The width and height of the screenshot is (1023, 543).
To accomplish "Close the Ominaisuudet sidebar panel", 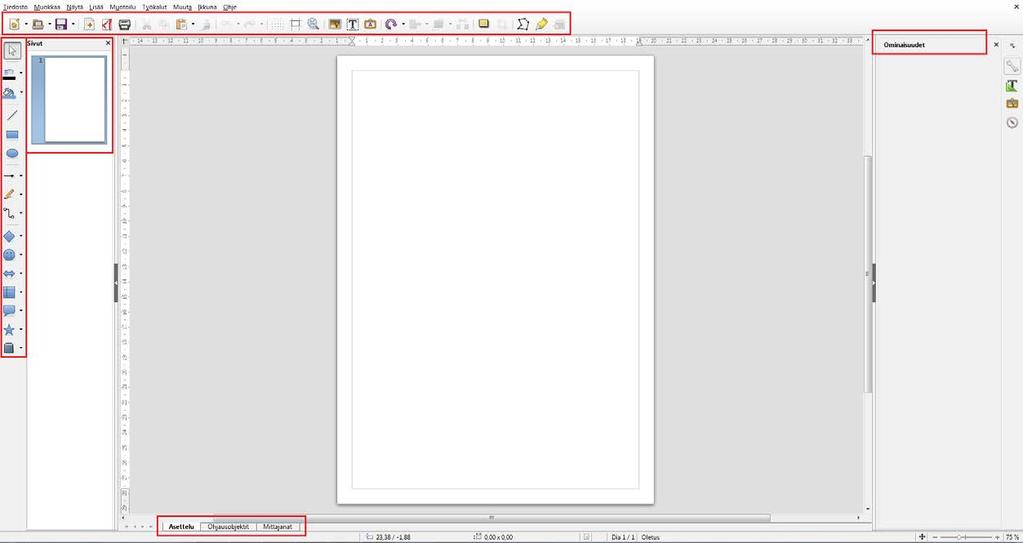I will tap(996, 45).
